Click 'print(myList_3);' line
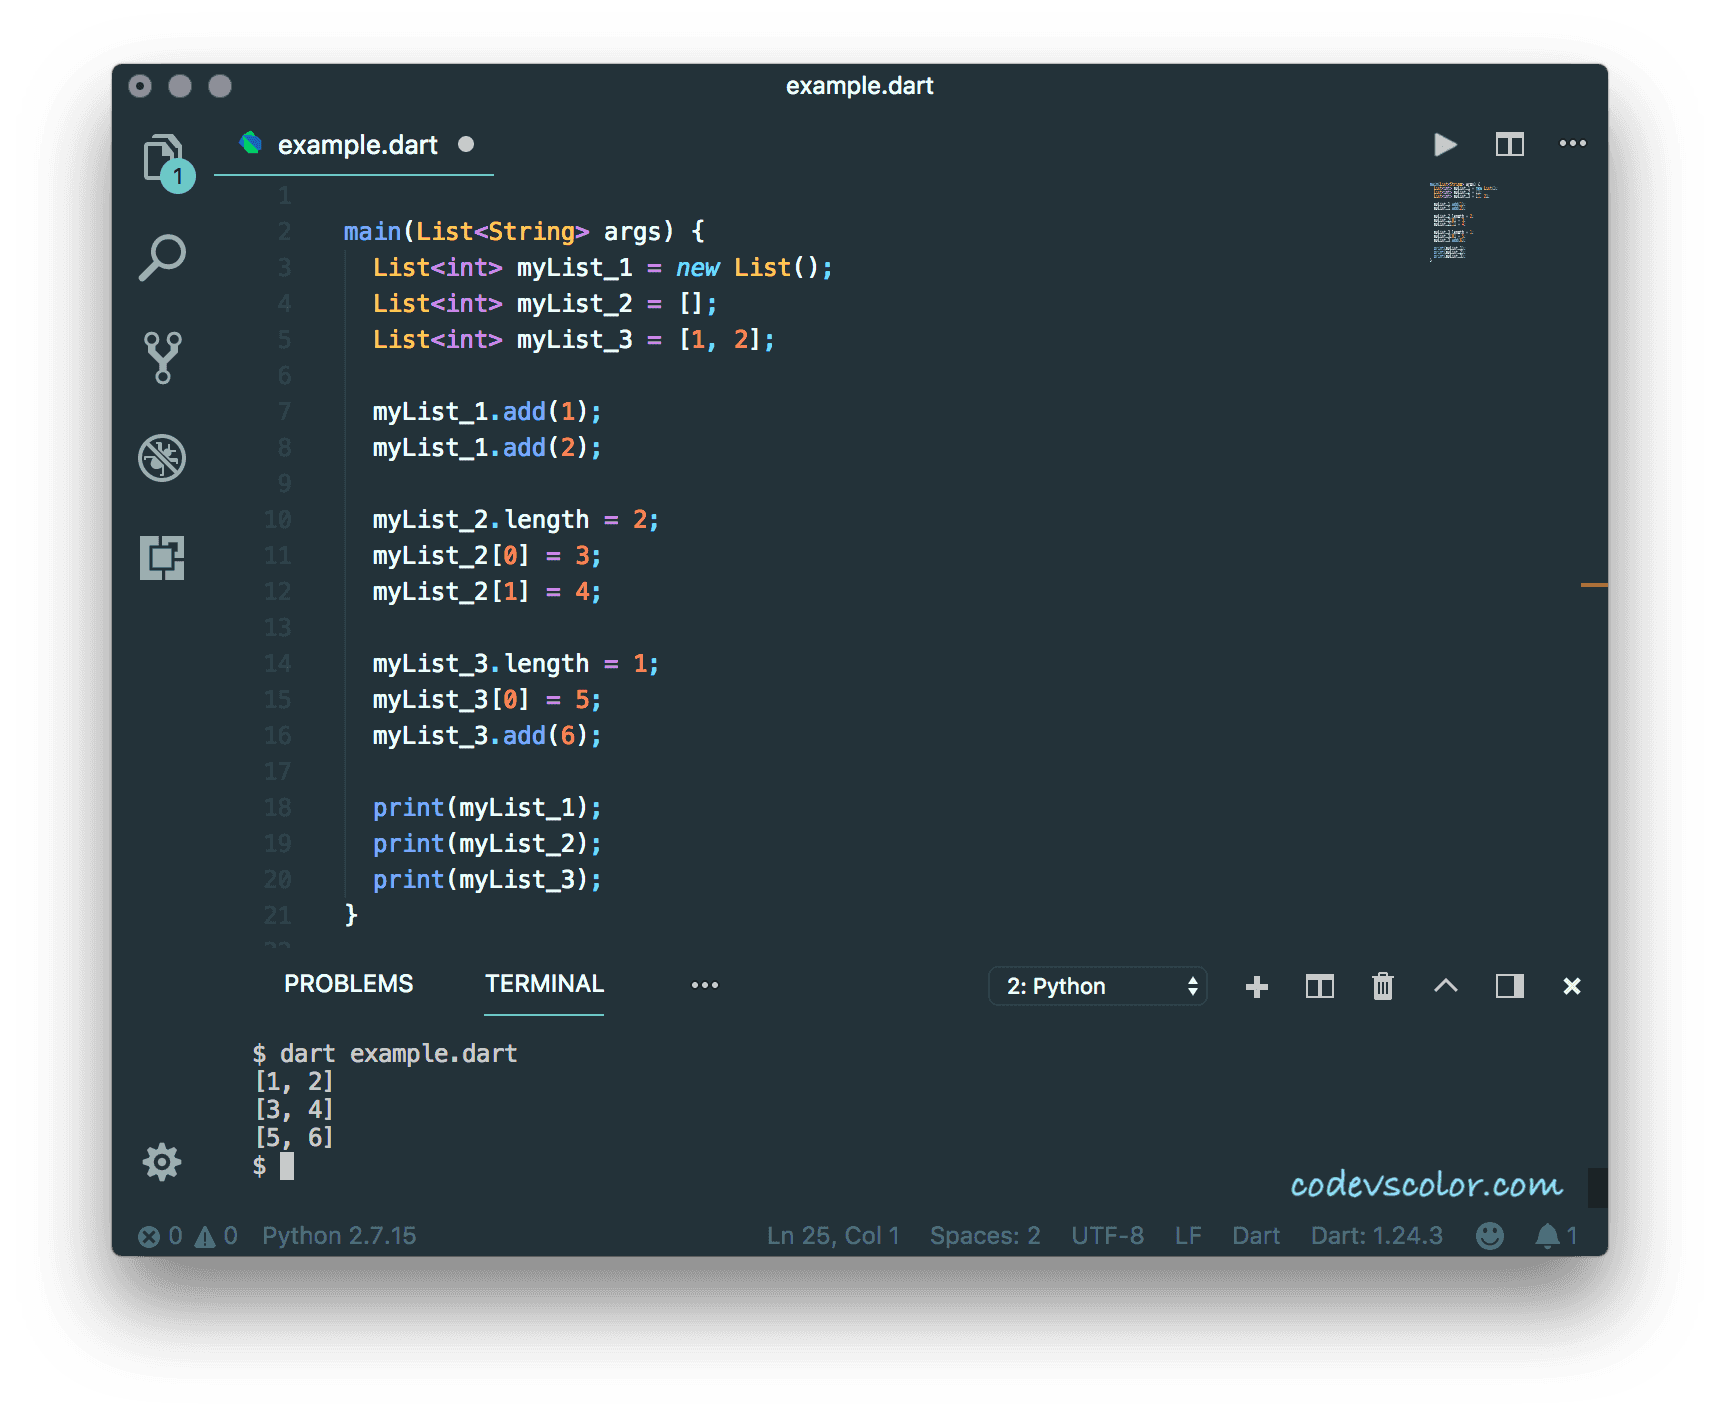This screenshot has width=1720, height=1416. click(487, 880)
